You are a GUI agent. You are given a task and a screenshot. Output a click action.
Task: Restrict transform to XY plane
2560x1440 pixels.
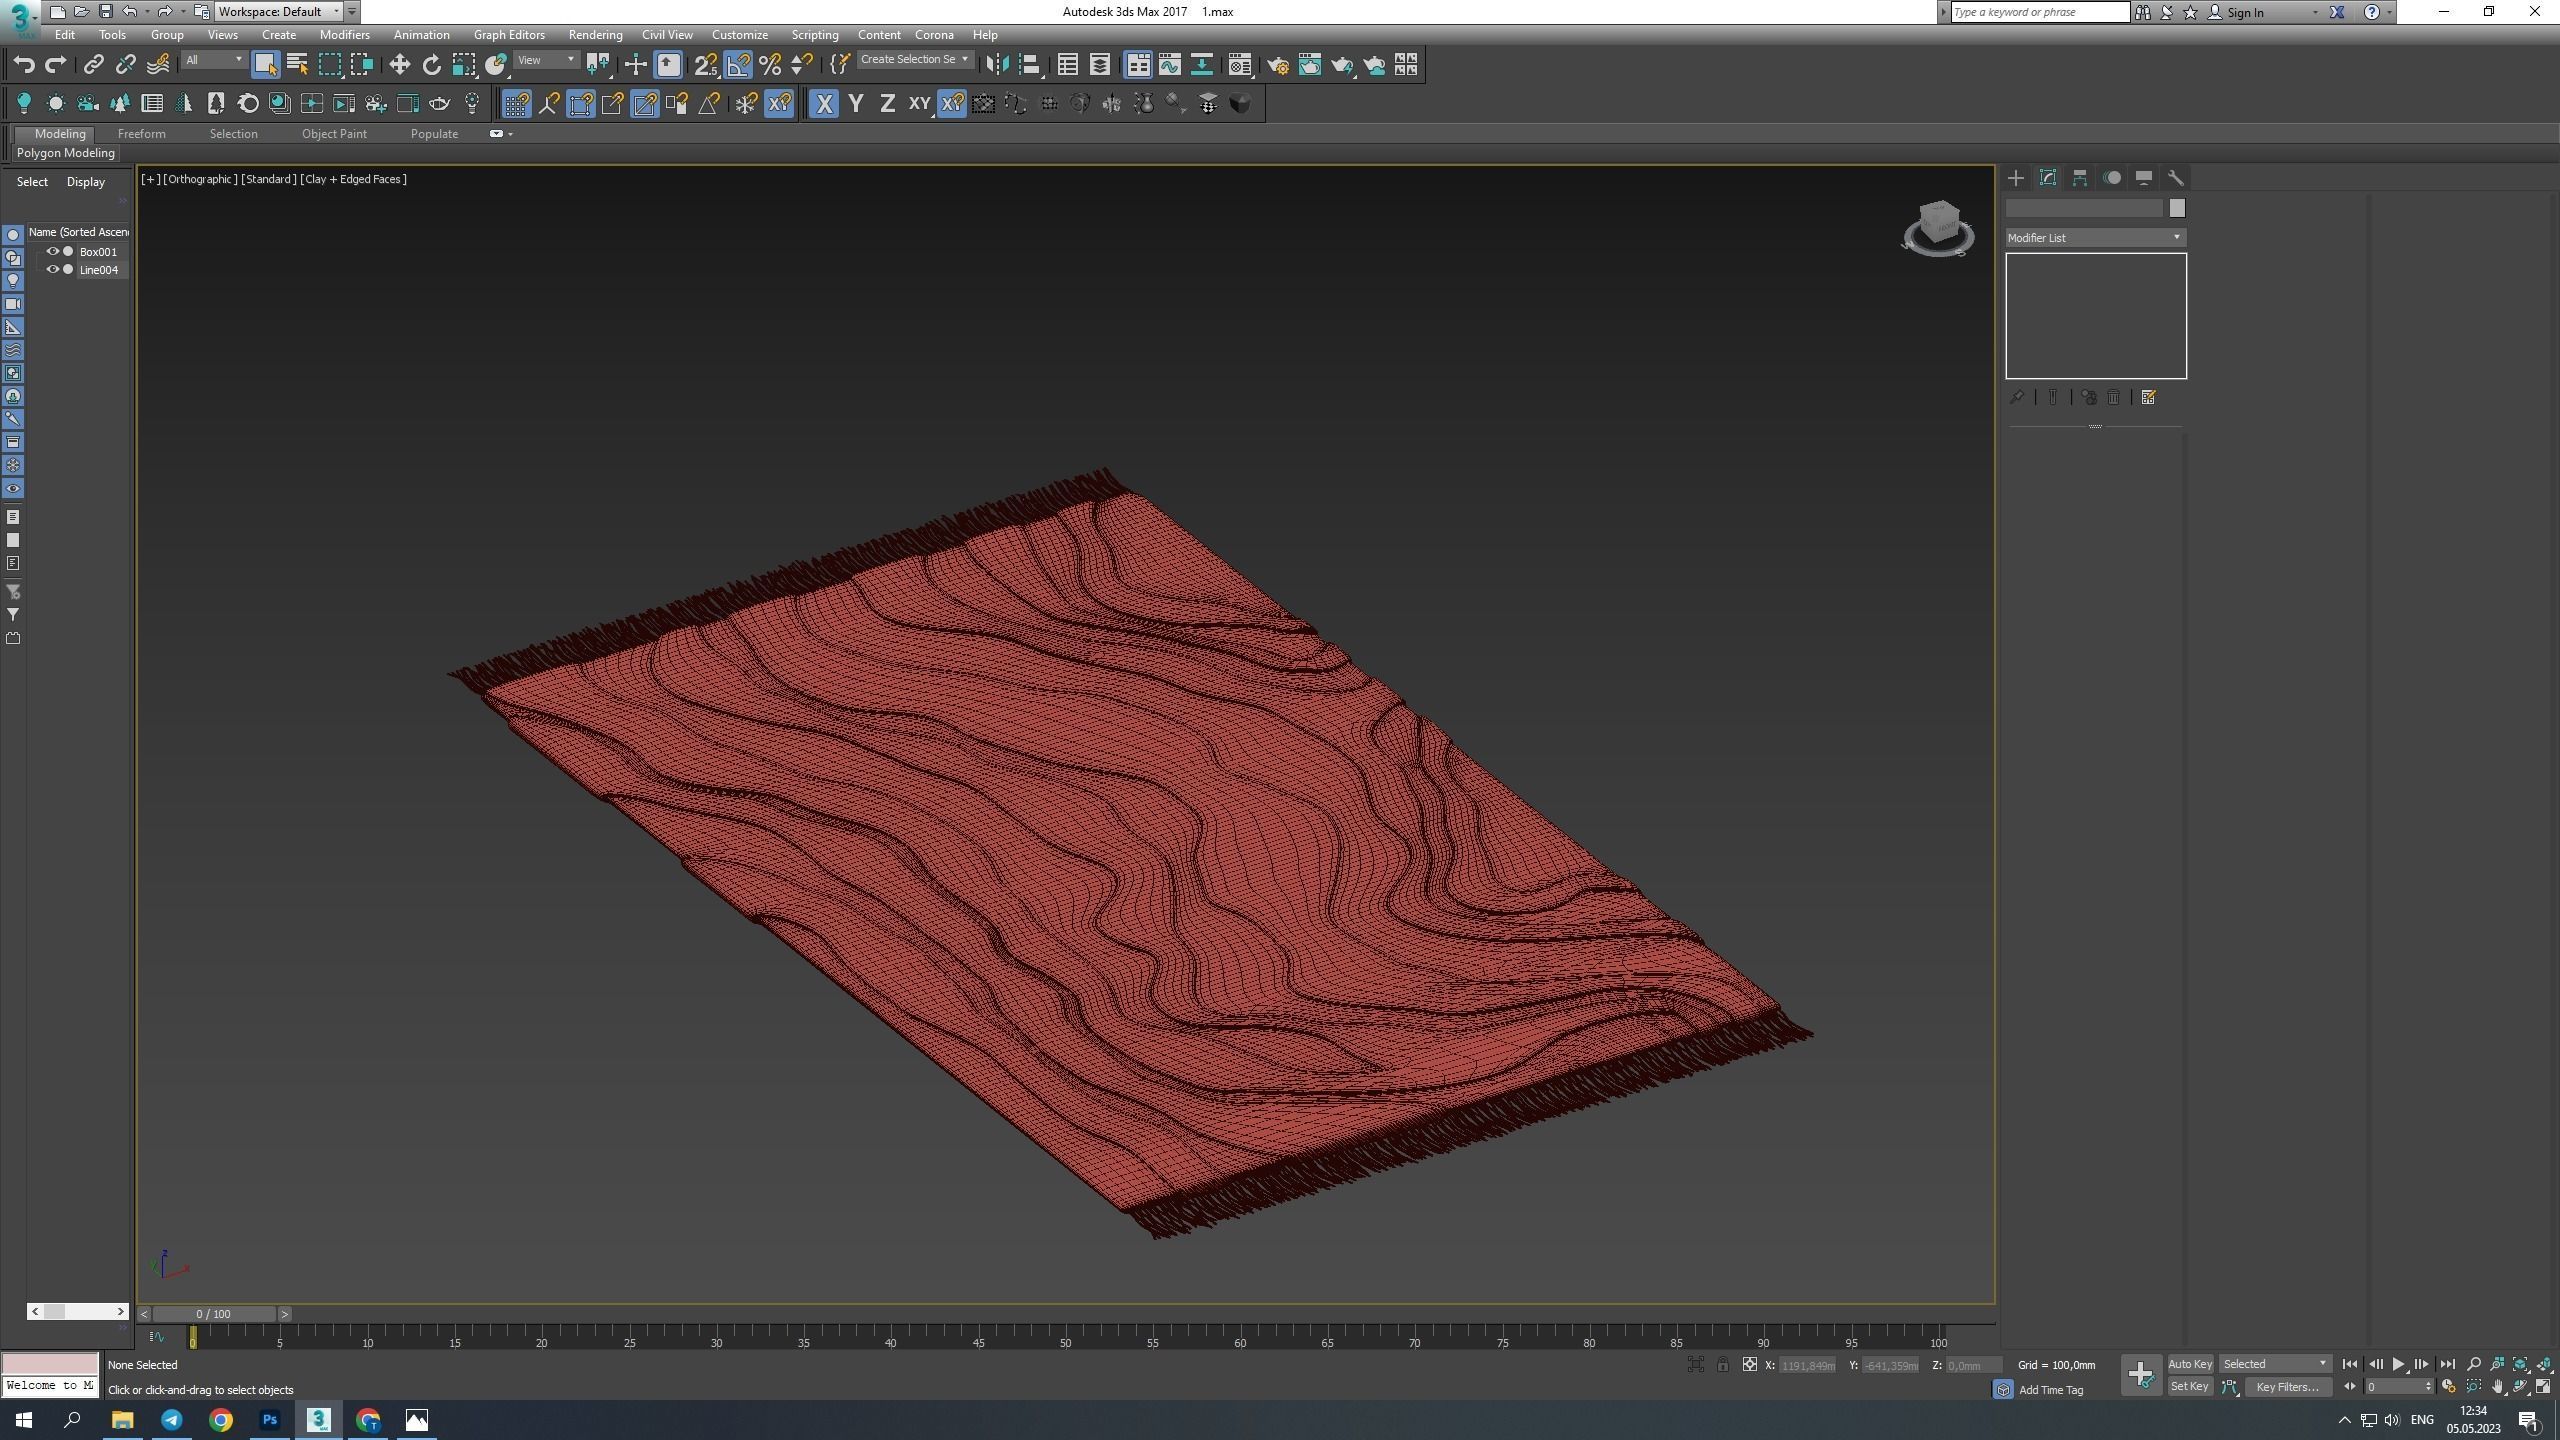(919, 104)
